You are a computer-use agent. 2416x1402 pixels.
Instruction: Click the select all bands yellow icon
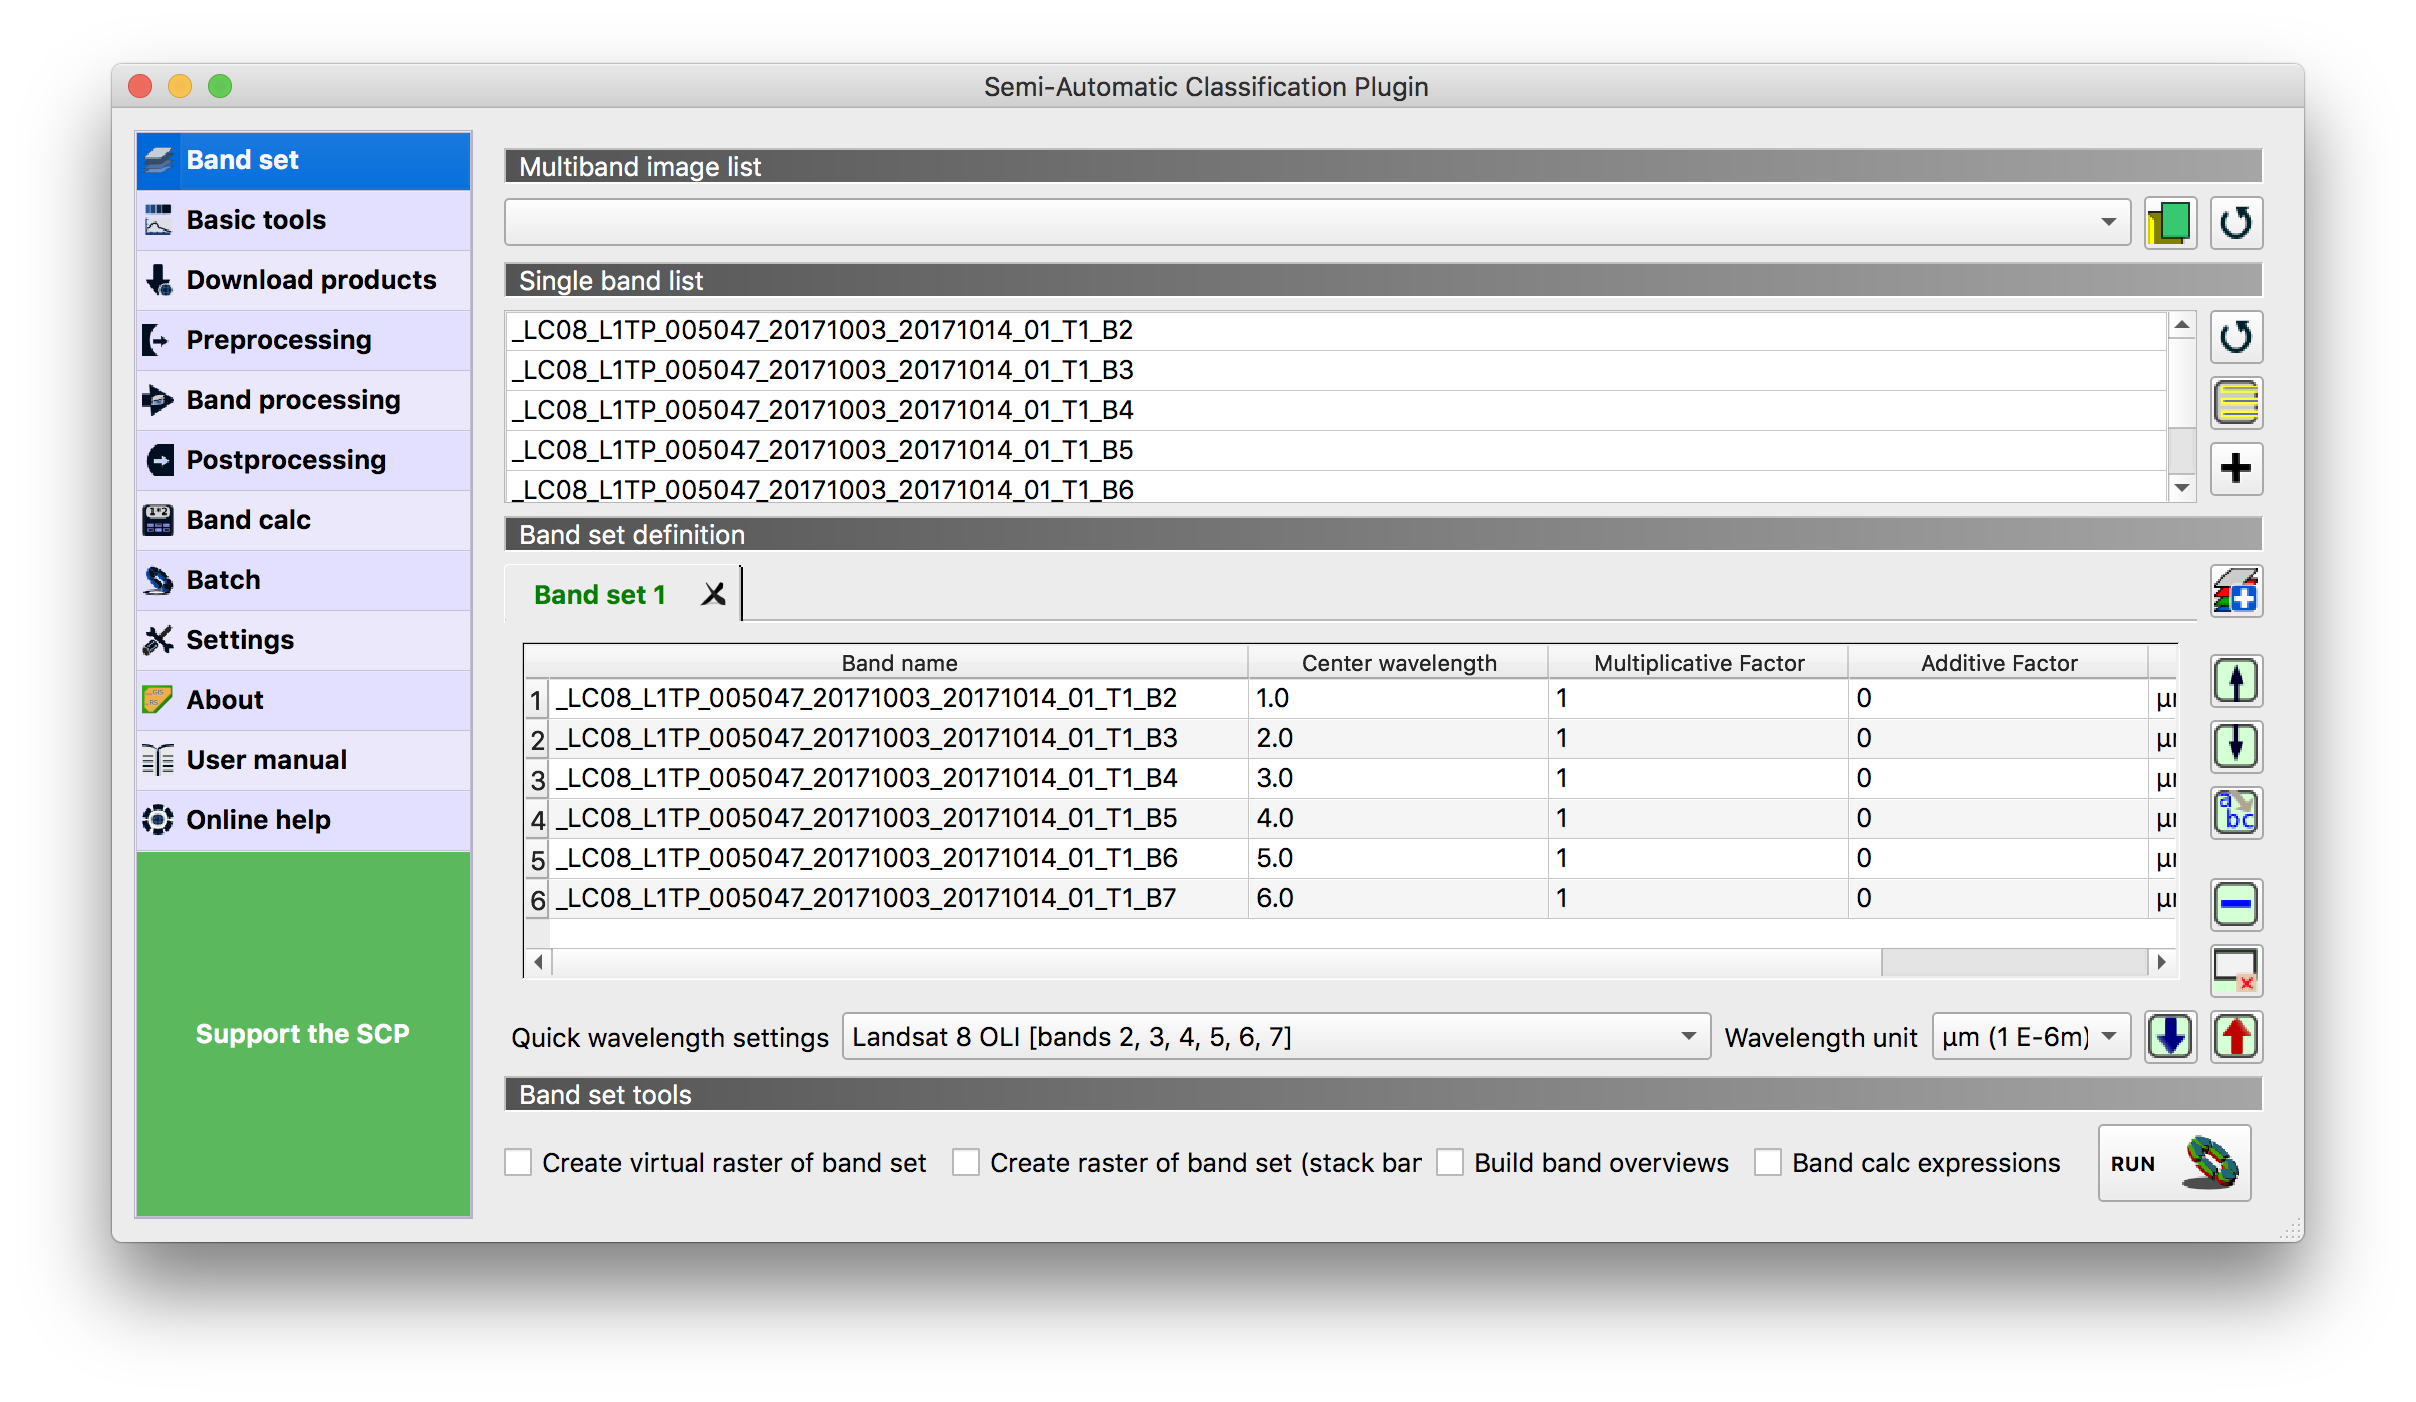coord(2235,403)
